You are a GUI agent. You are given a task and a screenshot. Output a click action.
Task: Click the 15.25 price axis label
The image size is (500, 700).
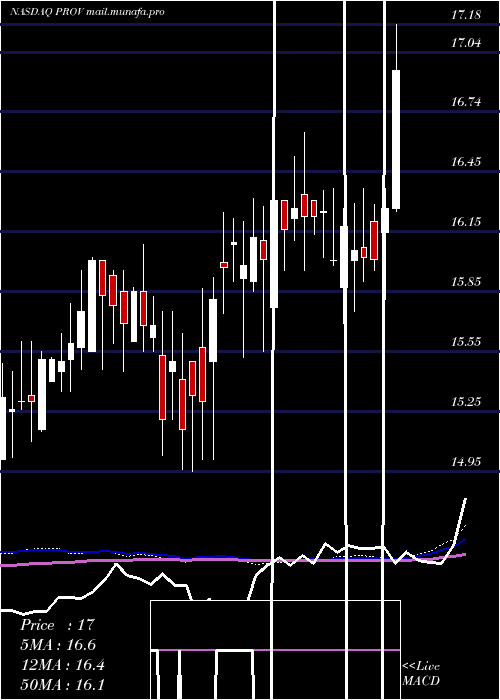pos(466,402)
